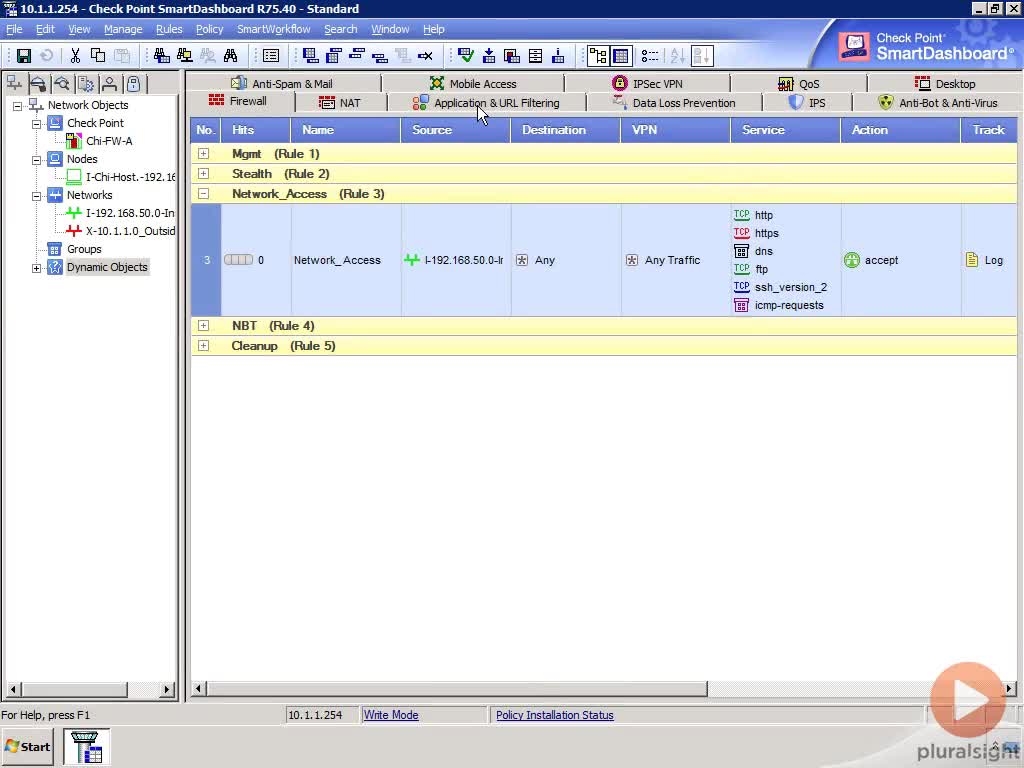Click the Windows Start button

pos(27,747)
